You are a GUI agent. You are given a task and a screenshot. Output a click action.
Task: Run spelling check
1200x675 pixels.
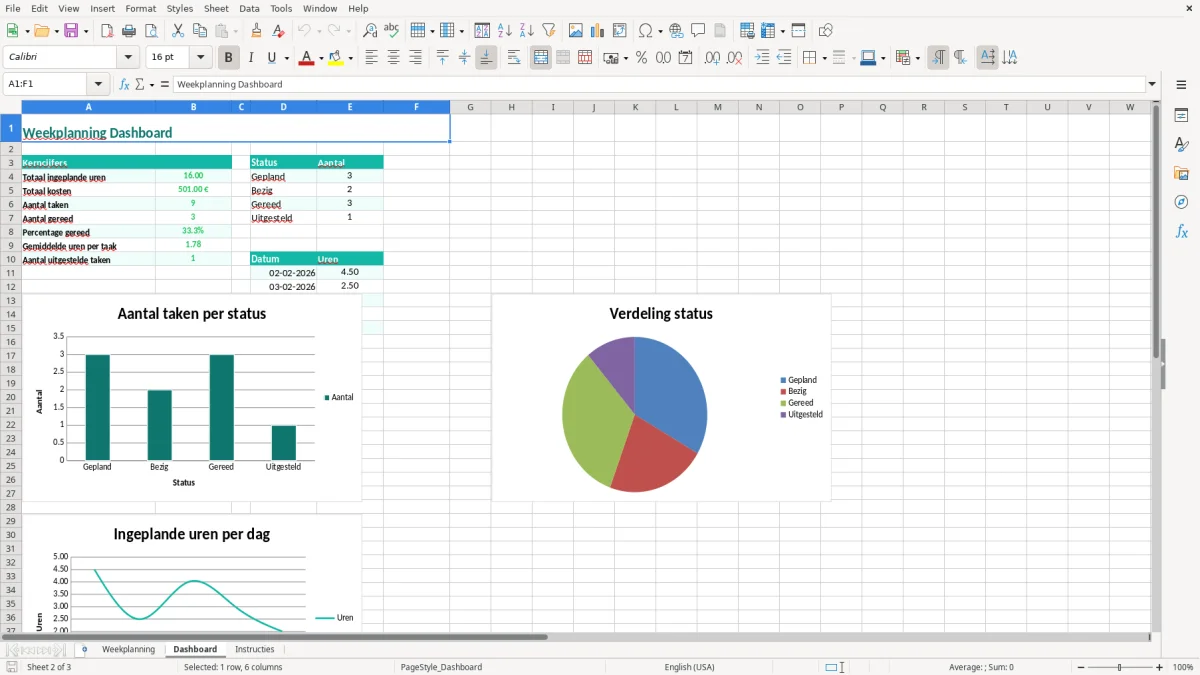point(392,31)
